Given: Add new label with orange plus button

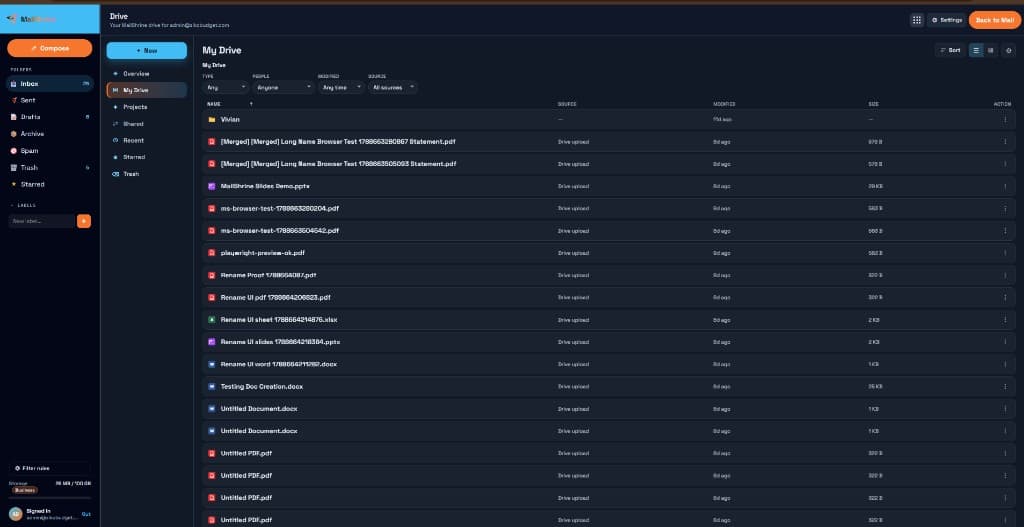Looking at the screenshot, I should pos(84,221).
